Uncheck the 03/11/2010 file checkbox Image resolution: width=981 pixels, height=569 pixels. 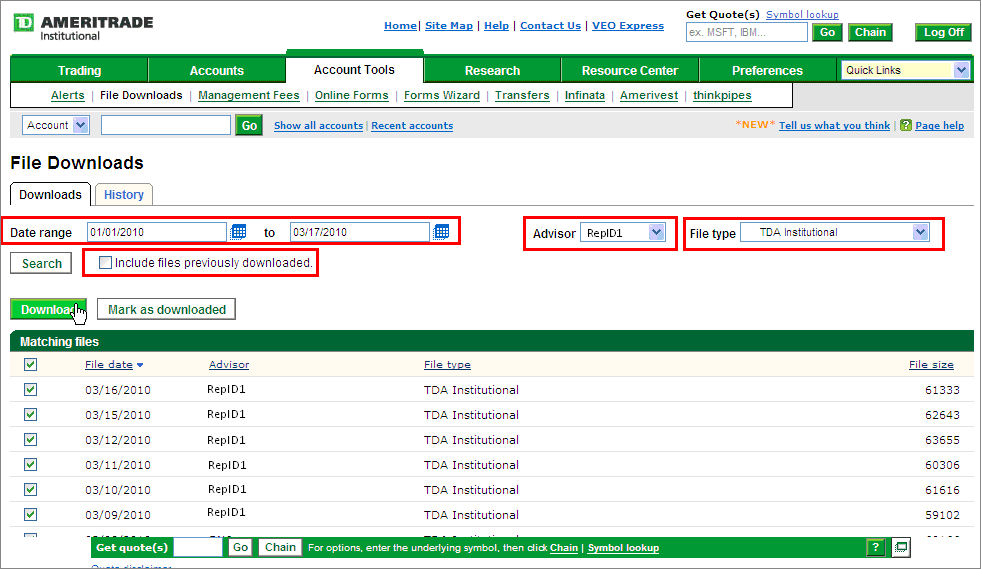coord(30,464)
